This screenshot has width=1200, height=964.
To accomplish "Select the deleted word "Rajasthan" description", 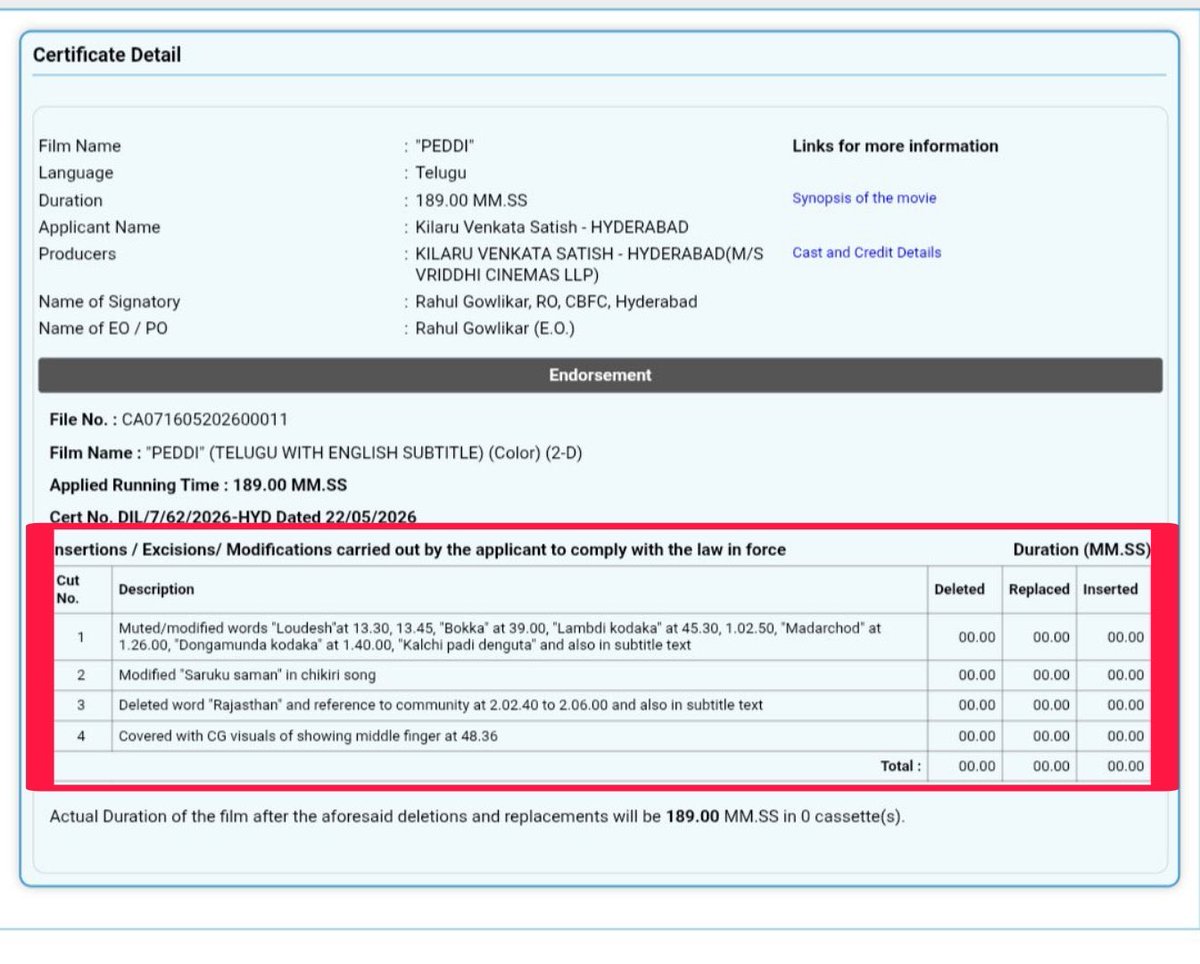I will click(x=440, y=705).
